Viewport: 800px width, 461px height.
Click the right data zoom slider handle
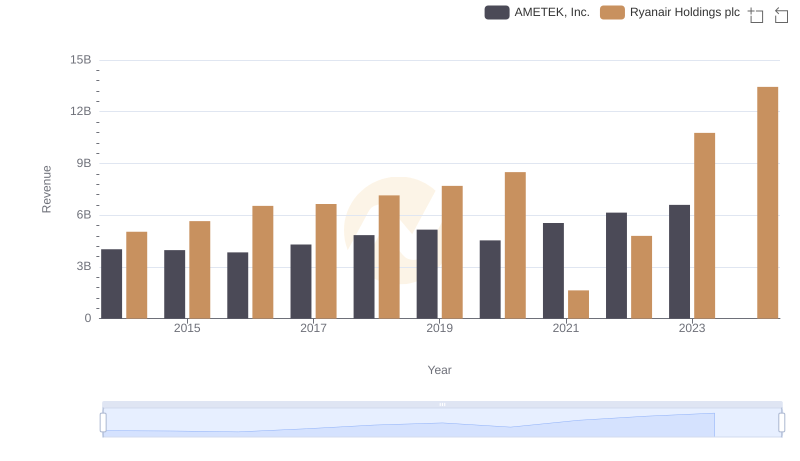[x=782, y=422]
